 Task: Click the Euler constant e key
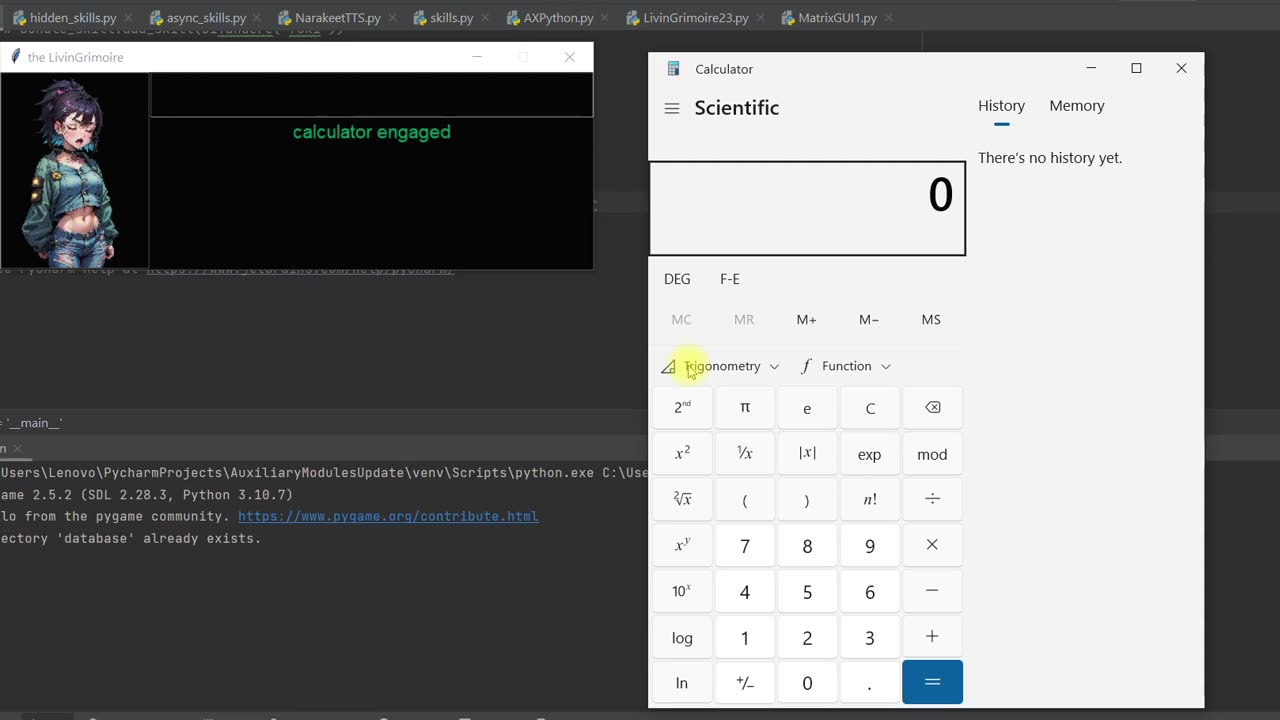807,408
